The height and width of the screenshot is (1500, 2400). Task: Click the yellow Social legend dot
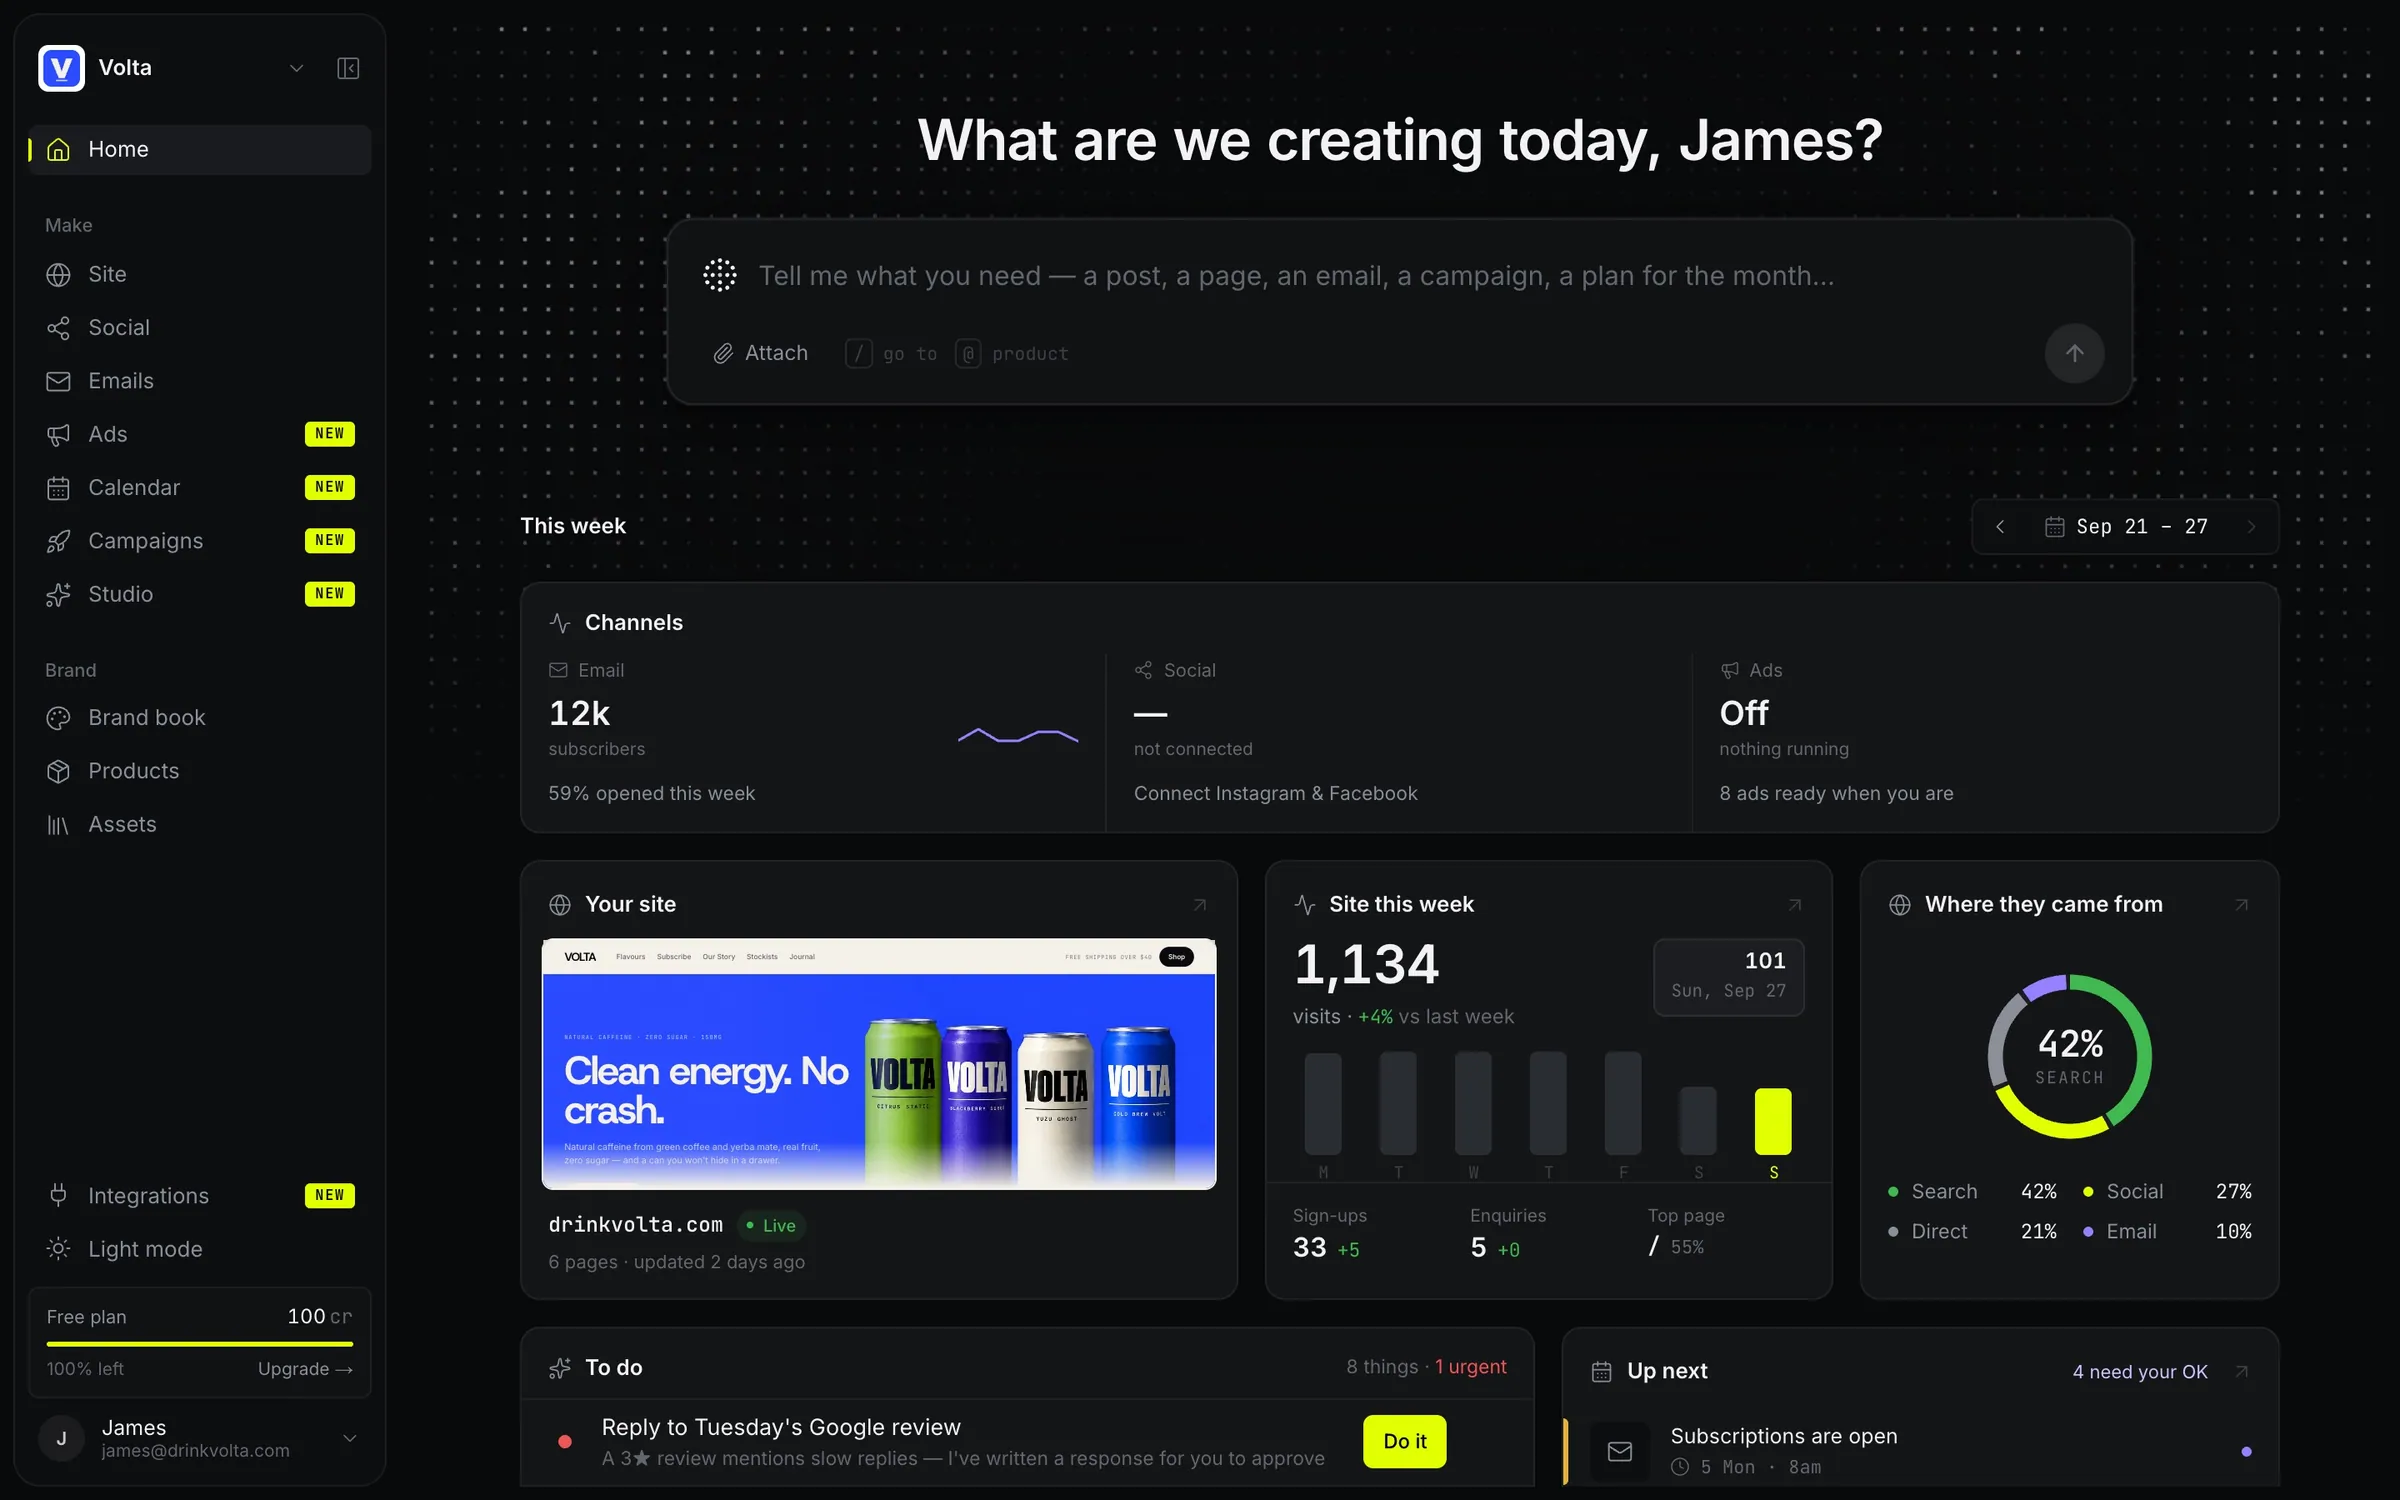pos(2088,1192)
